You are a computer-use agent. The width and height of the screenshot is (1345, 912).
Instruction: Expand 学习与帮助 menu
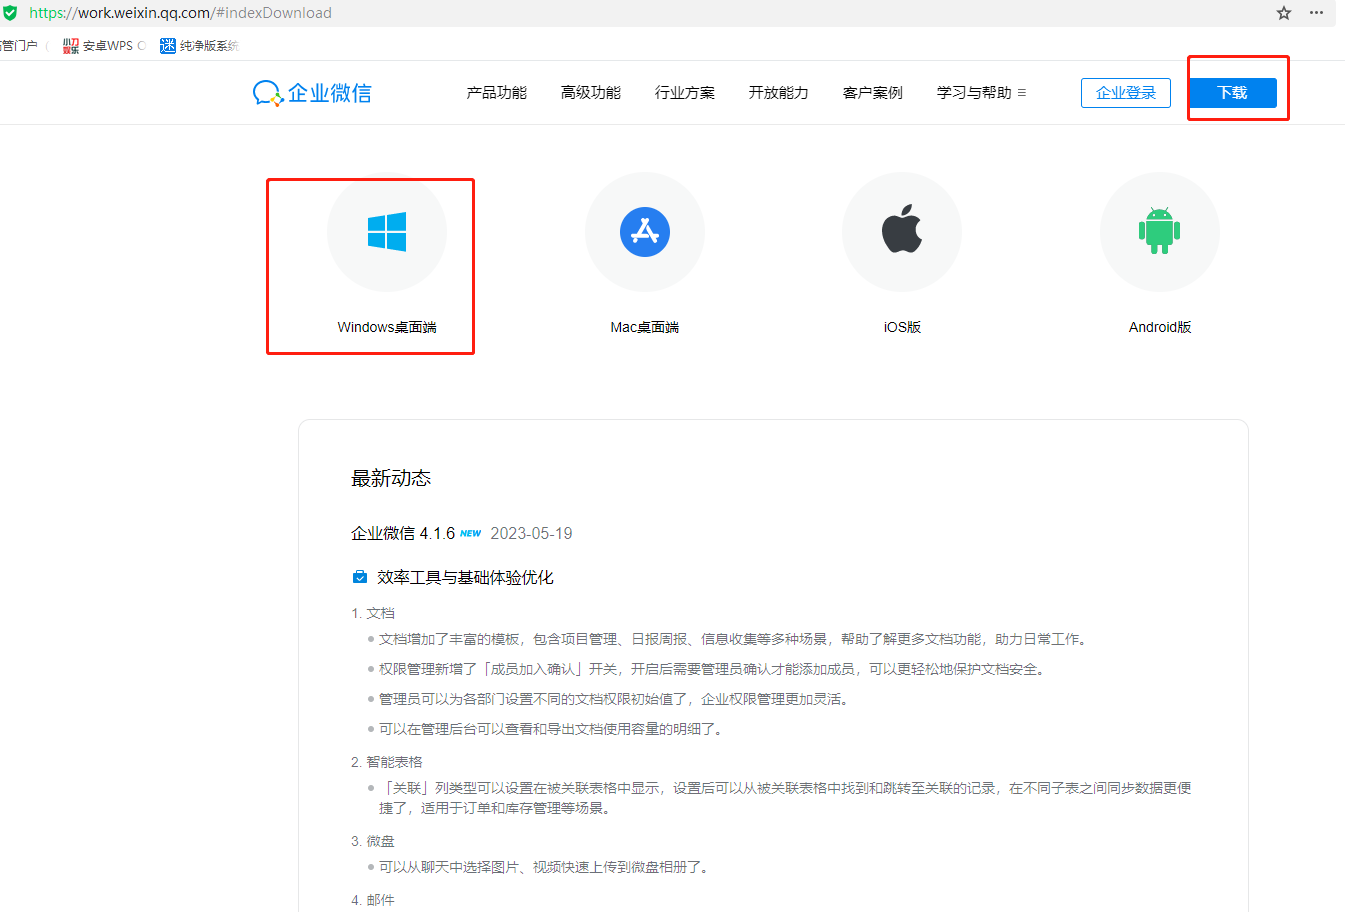click(981, 93)
